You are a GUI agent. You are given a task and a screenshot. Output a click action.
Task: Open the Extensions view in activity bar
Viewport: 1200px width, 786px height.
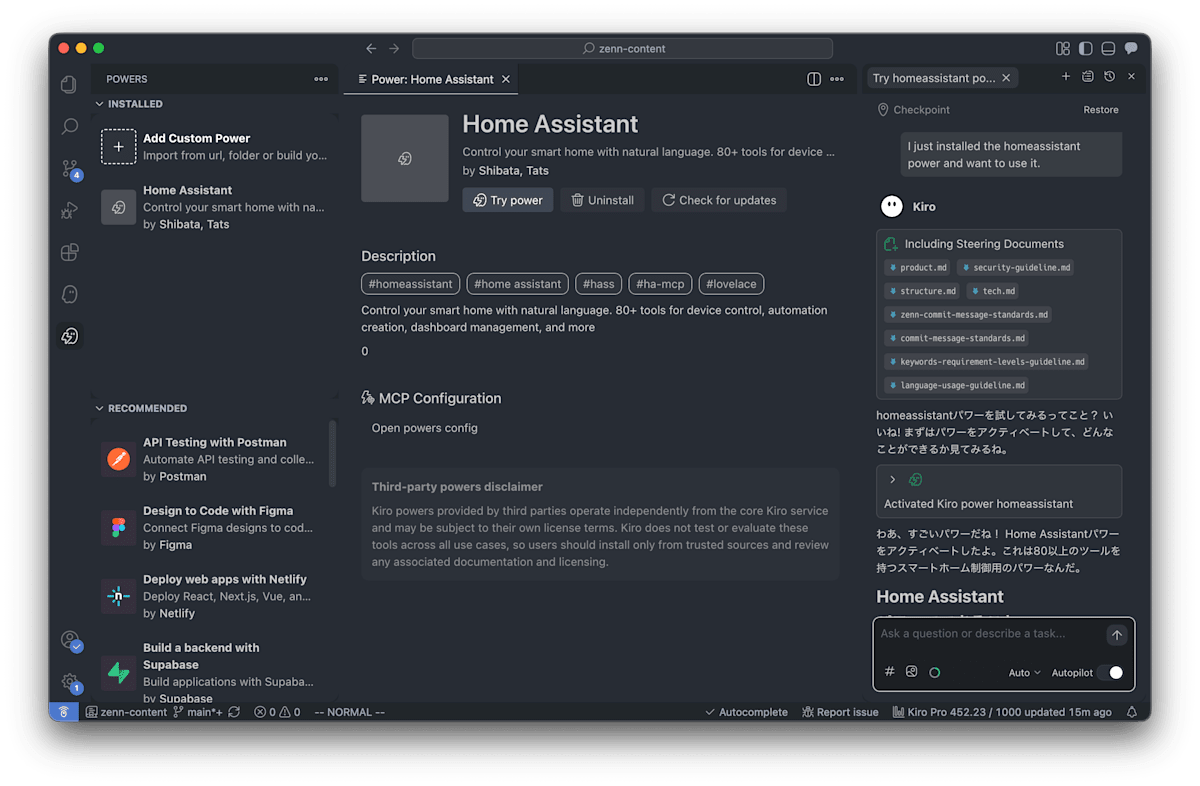pos(69,252)
